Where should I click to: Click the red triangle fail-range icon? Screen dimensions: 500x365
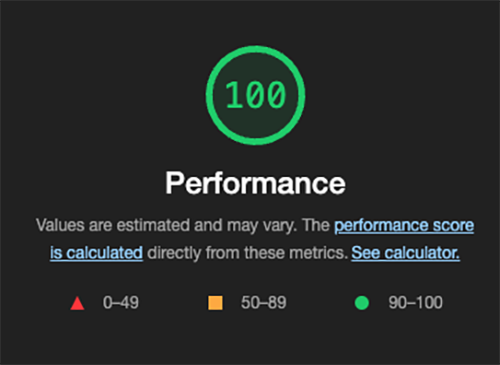coord(77,303)
